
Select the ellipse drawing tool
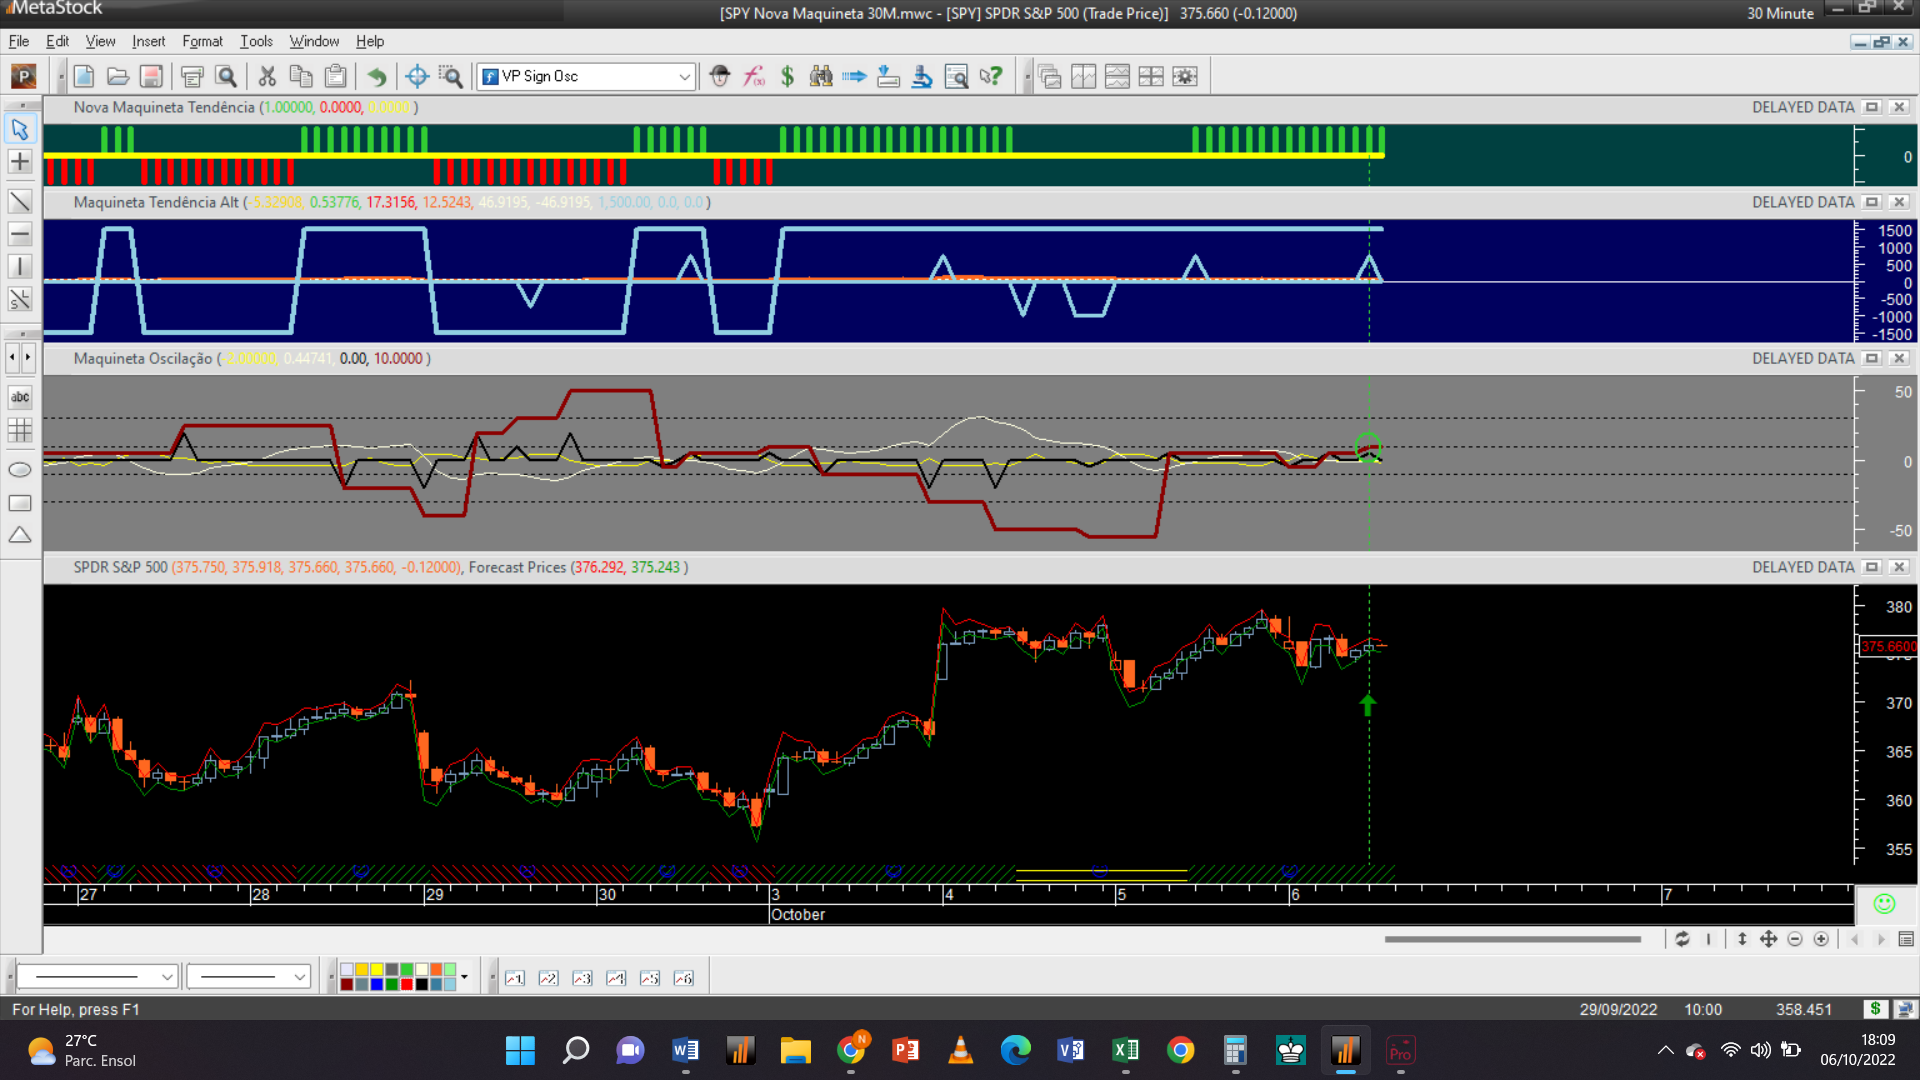(19, 470)
